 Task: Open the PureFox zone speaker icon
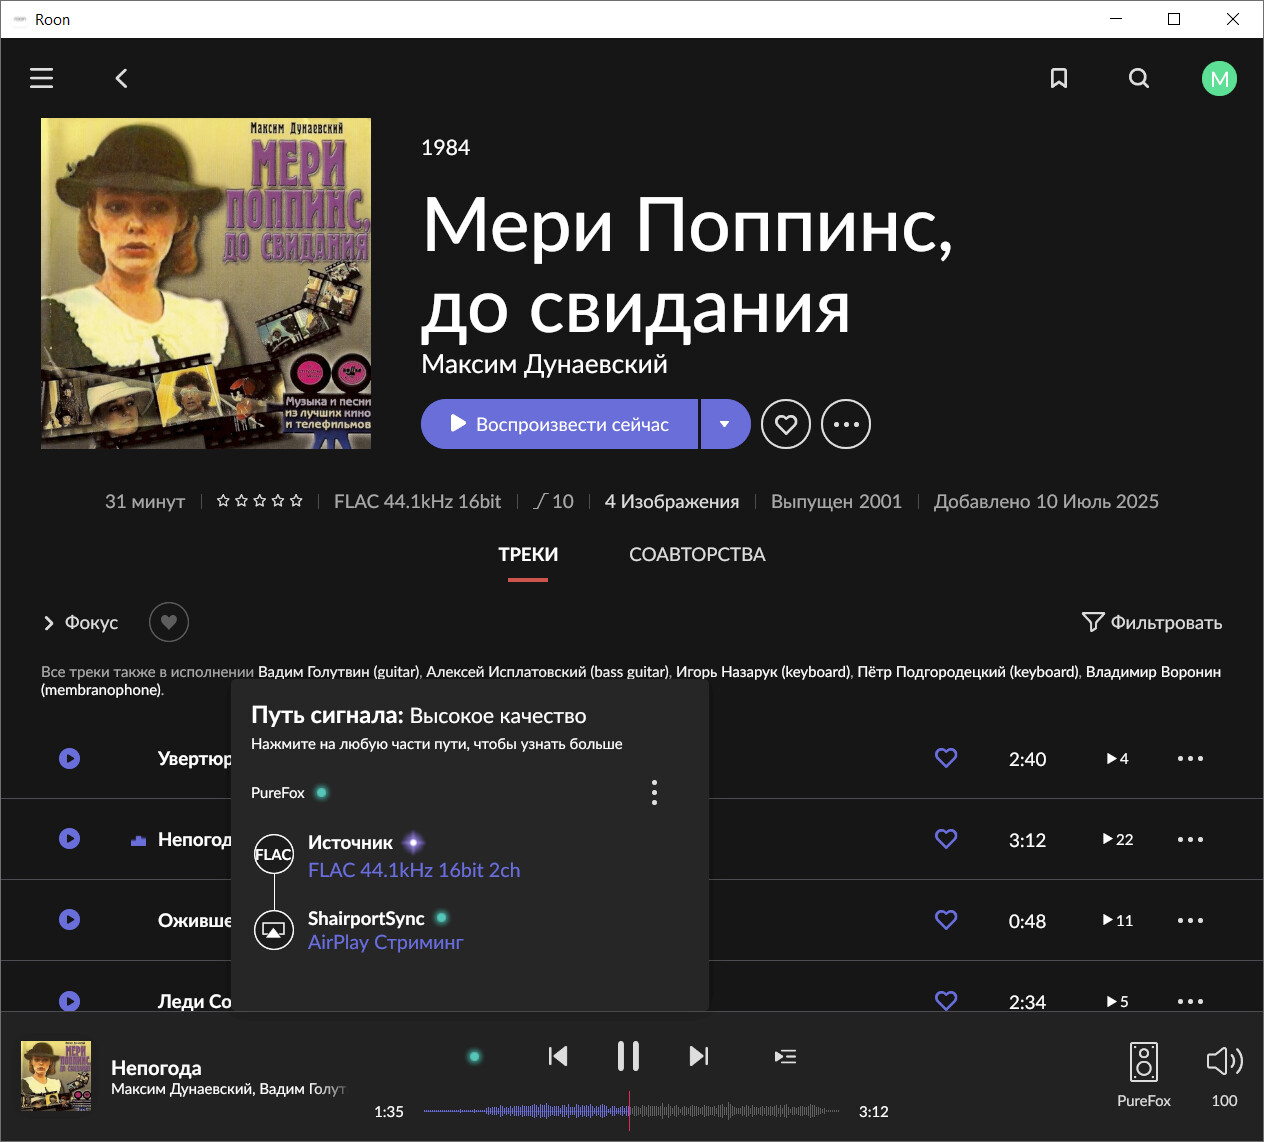[x=1143, y=1062]
